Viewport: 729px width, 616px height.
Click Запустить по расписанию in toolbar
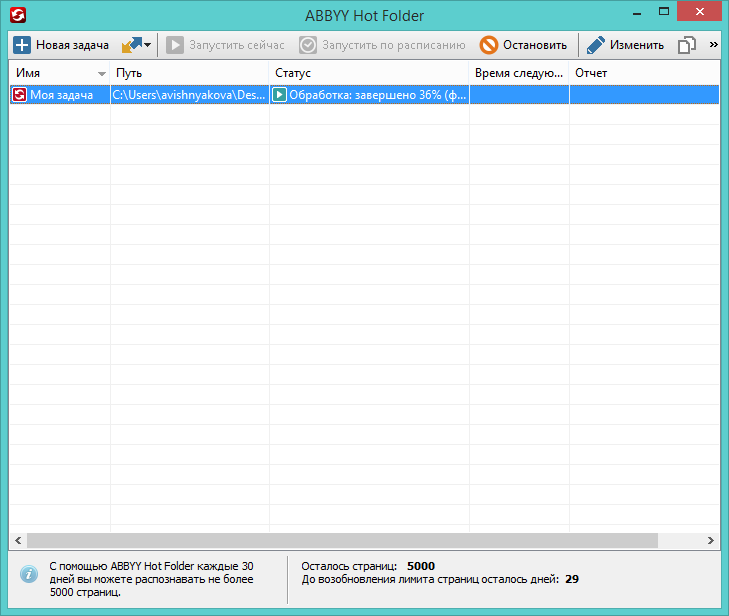click(382, 45)
